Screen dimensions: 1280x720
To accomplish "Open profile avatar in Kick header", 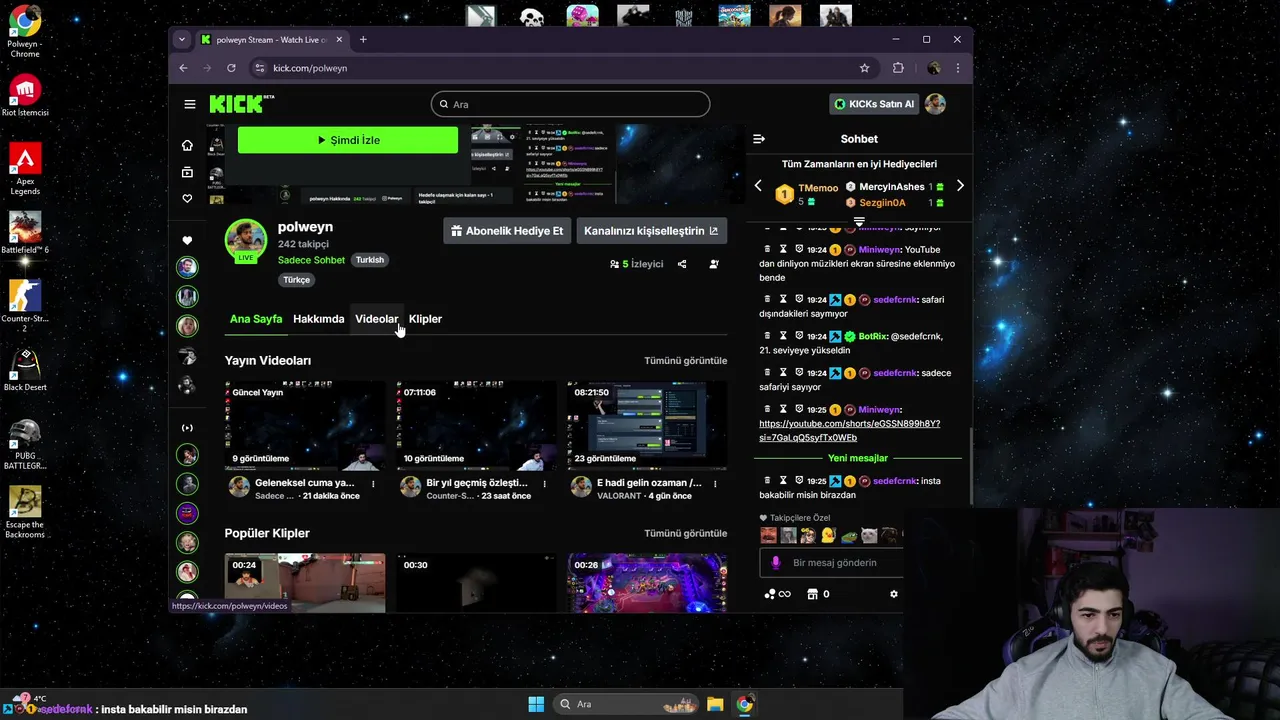I will (x=934, y=104).
